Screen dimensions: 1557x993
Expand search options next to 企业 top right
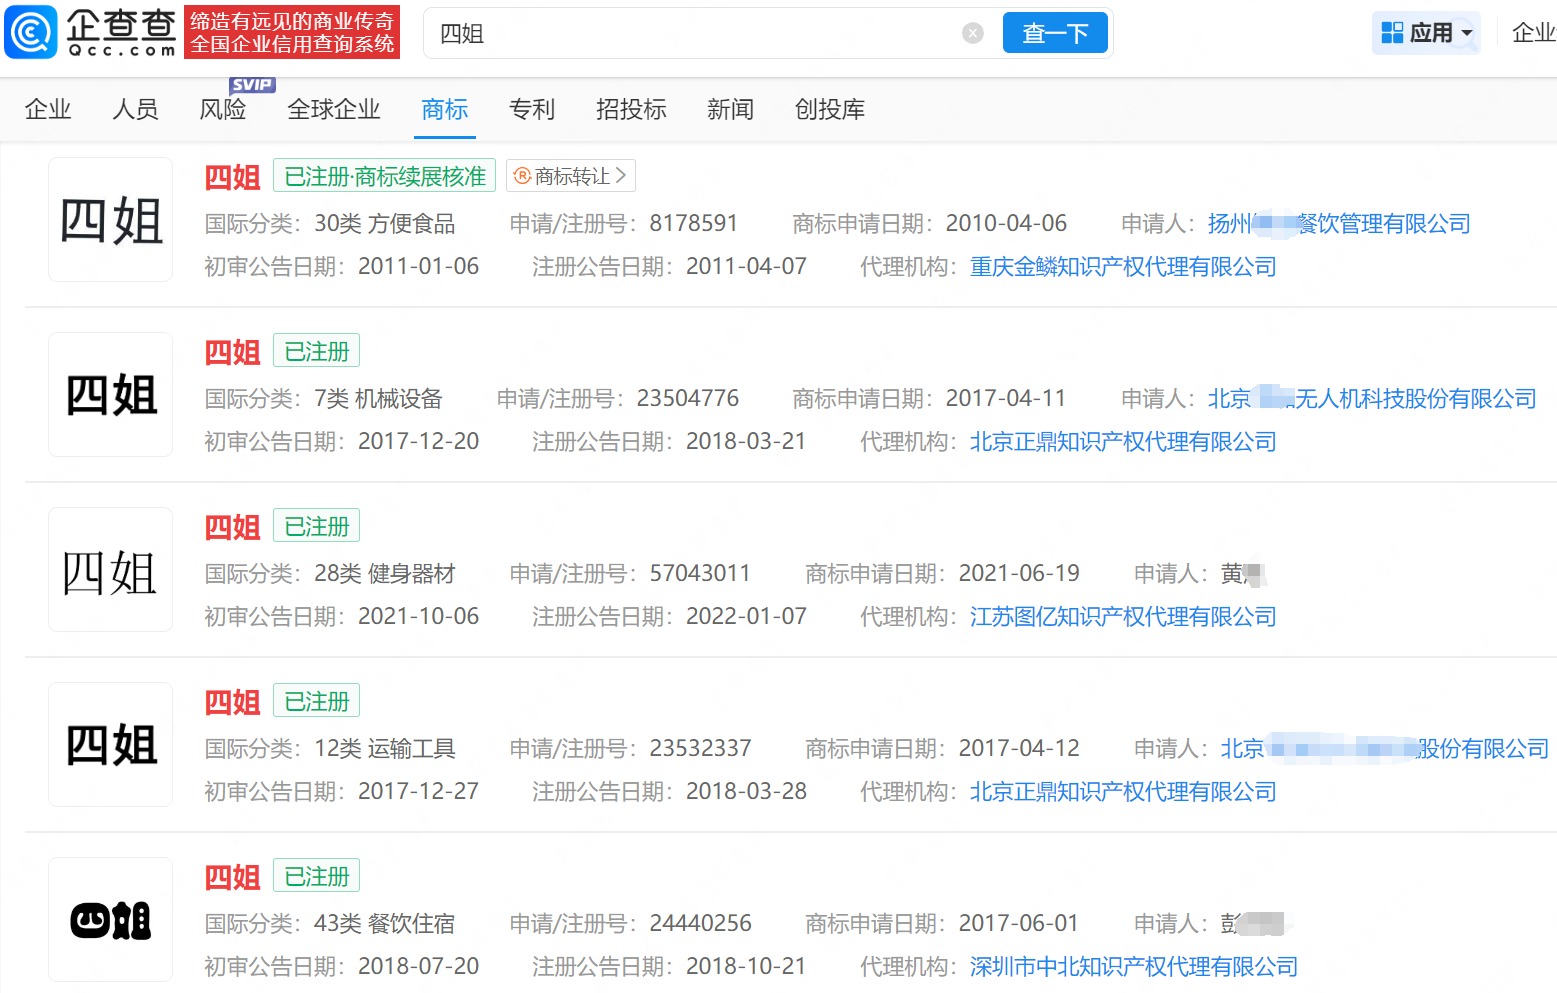(1534, 32)
